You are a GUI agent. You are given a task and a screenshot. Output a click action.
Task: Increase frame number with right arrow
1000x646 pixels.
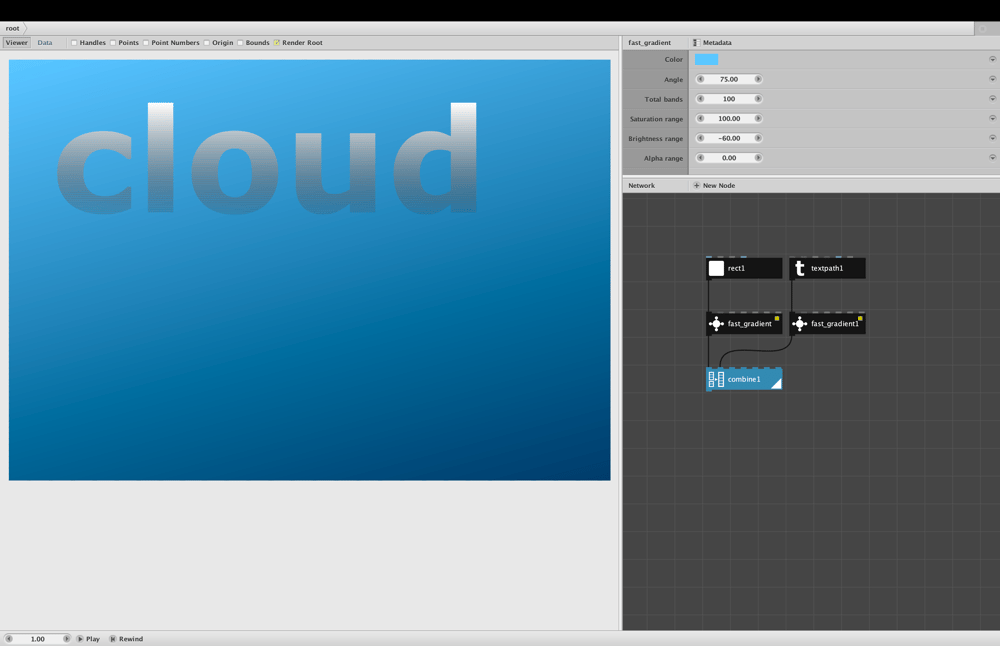(66, 638)
